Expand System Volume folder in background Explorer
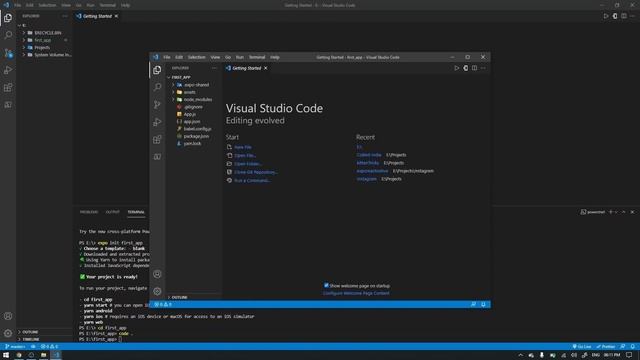This screenshot has height=360, width=640. [24, 55]
